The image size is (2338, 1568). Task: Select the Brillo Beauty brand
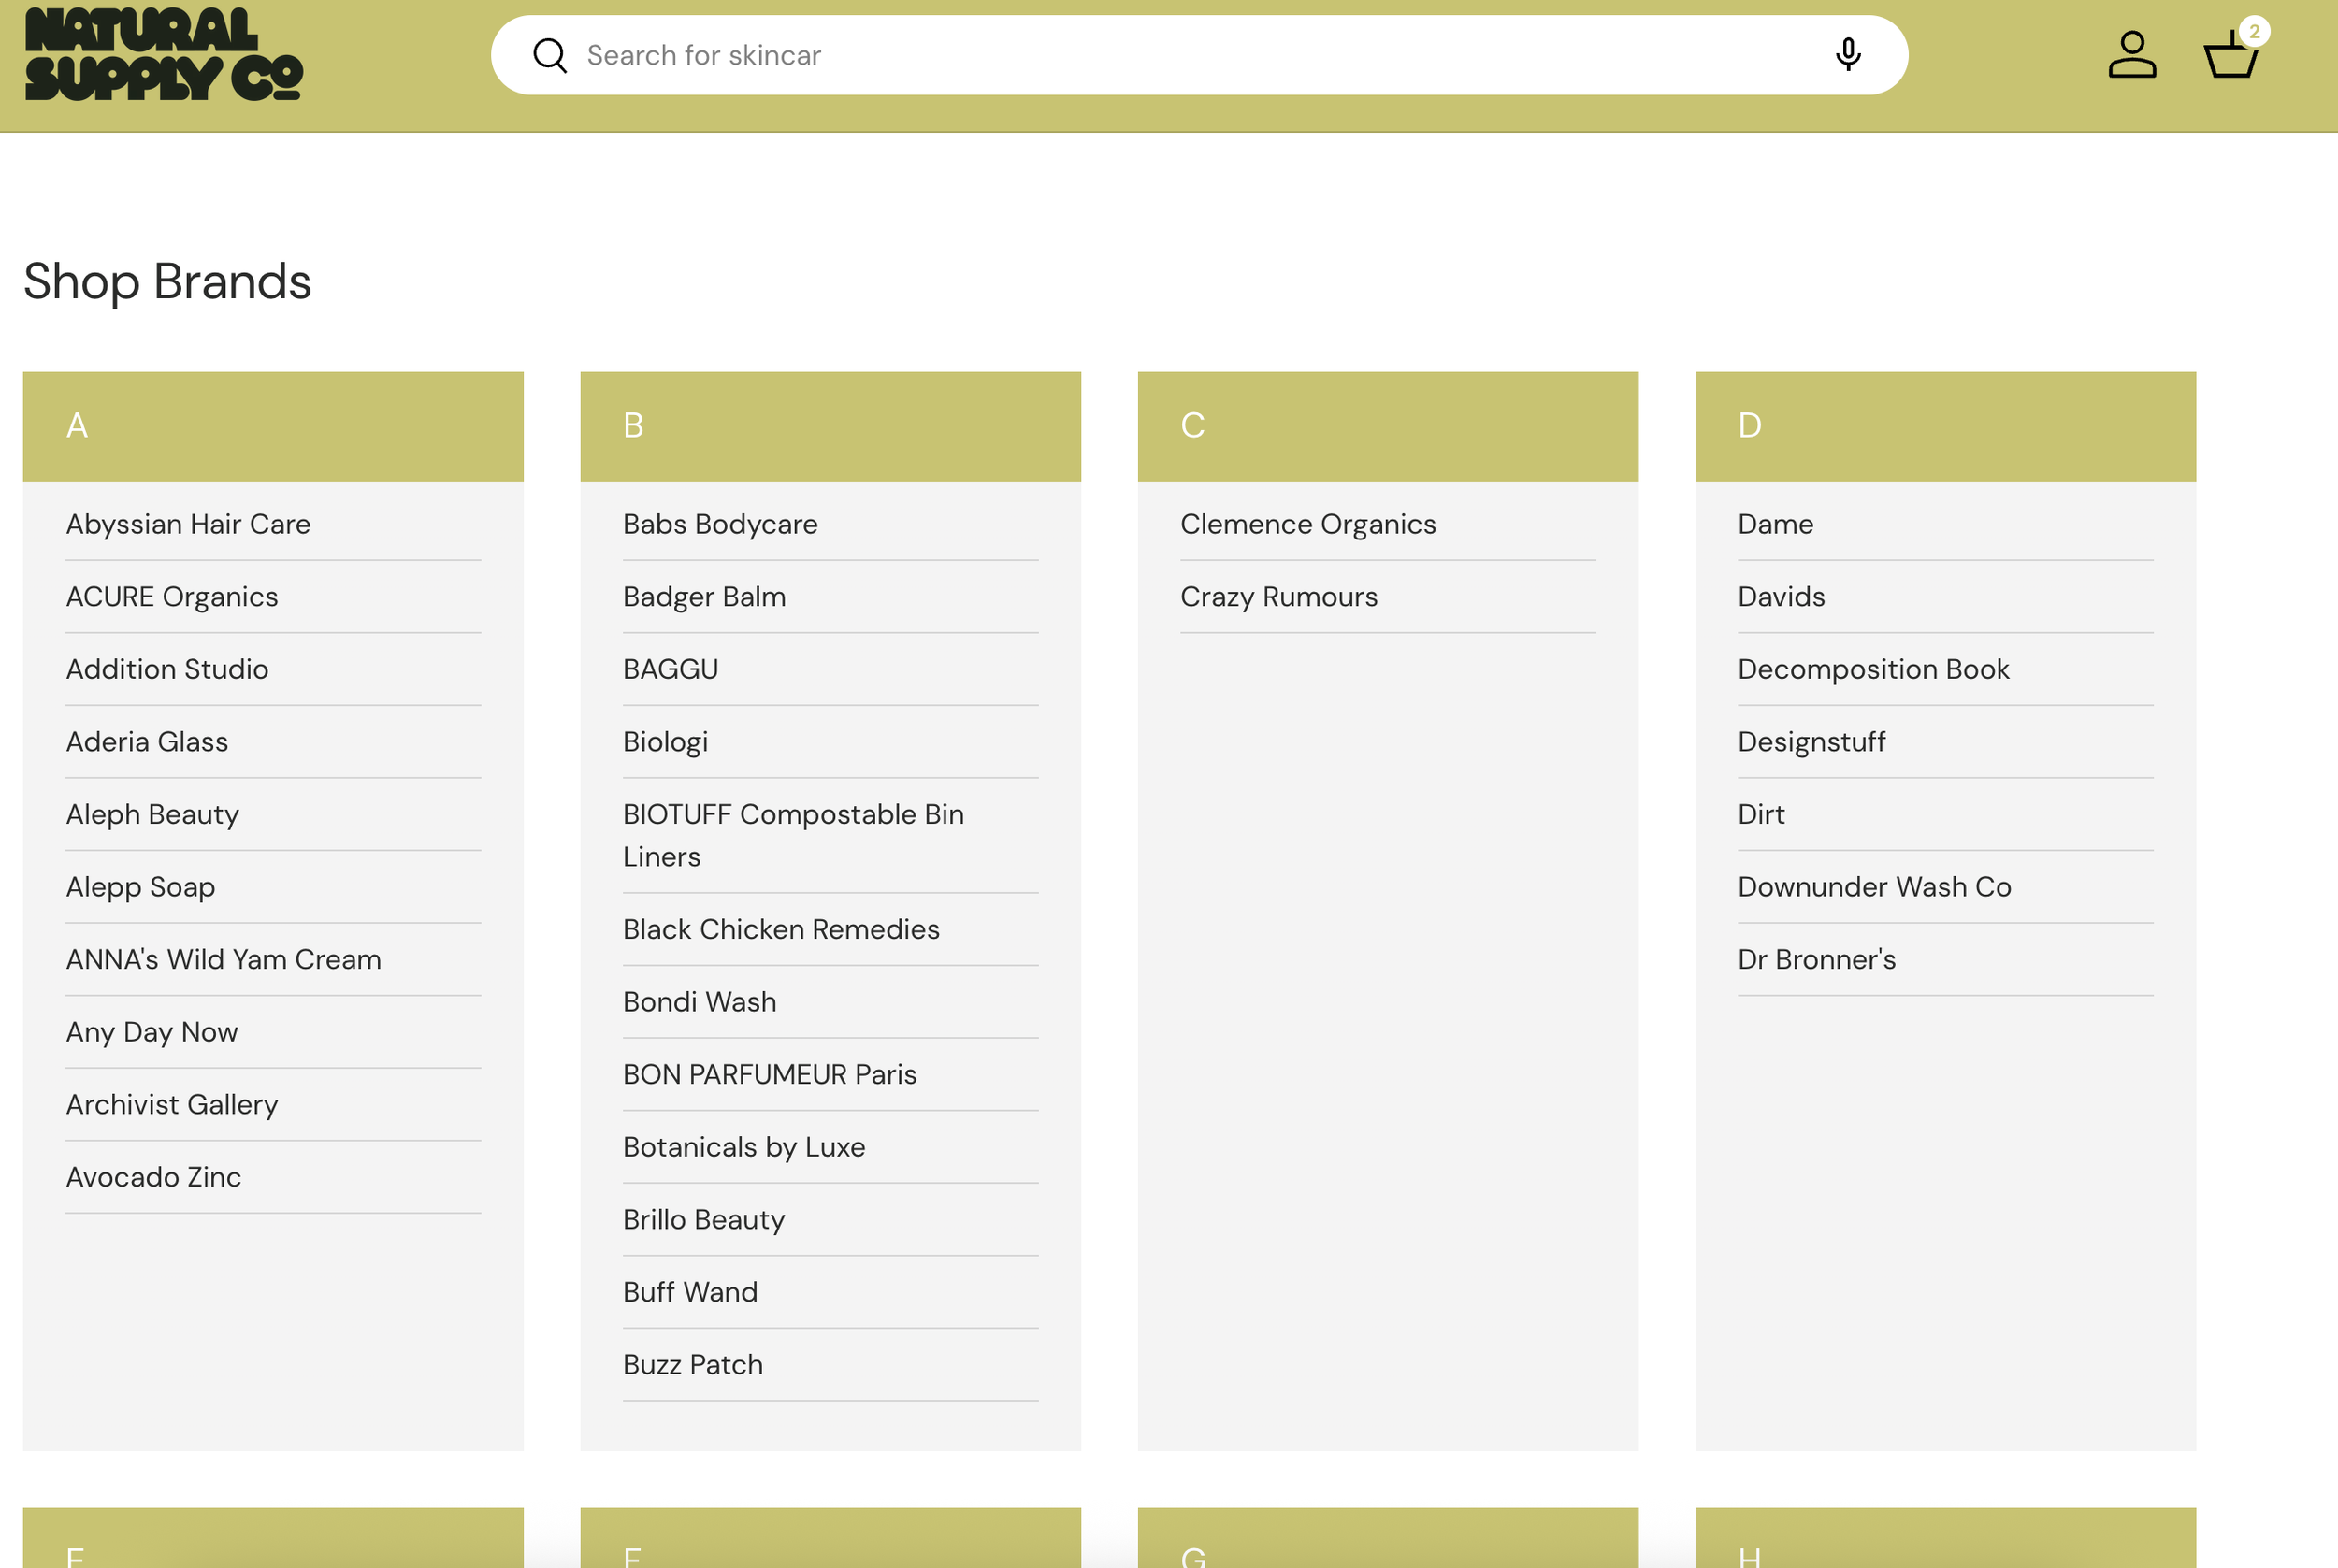point(703,1220)
